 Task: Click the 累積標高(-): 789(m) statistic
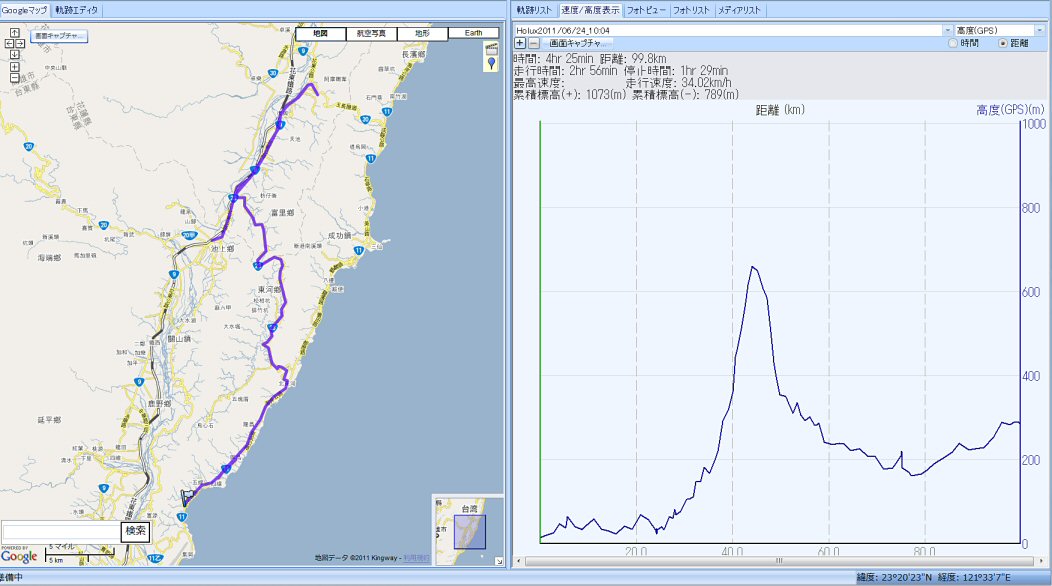pyautogui.click(x=686, y=95)
